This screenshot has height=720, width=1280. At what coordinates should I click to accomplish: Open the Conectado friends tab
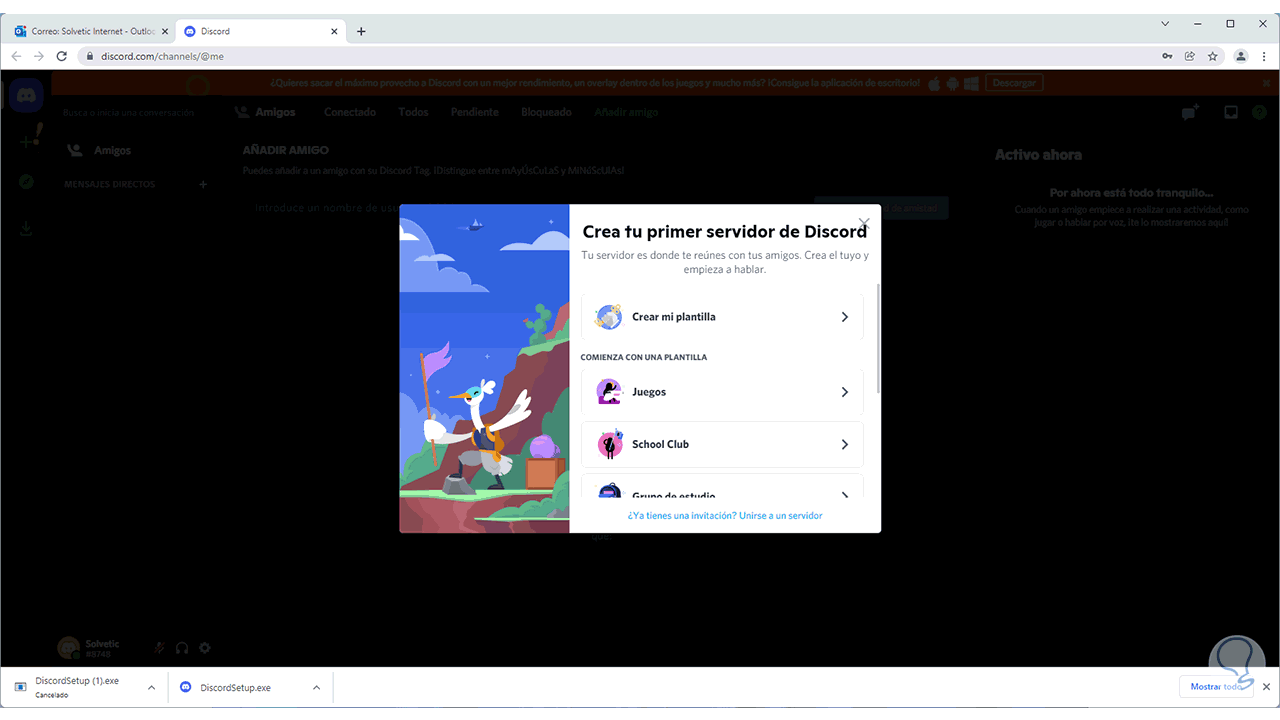click(x=350, y=112)
